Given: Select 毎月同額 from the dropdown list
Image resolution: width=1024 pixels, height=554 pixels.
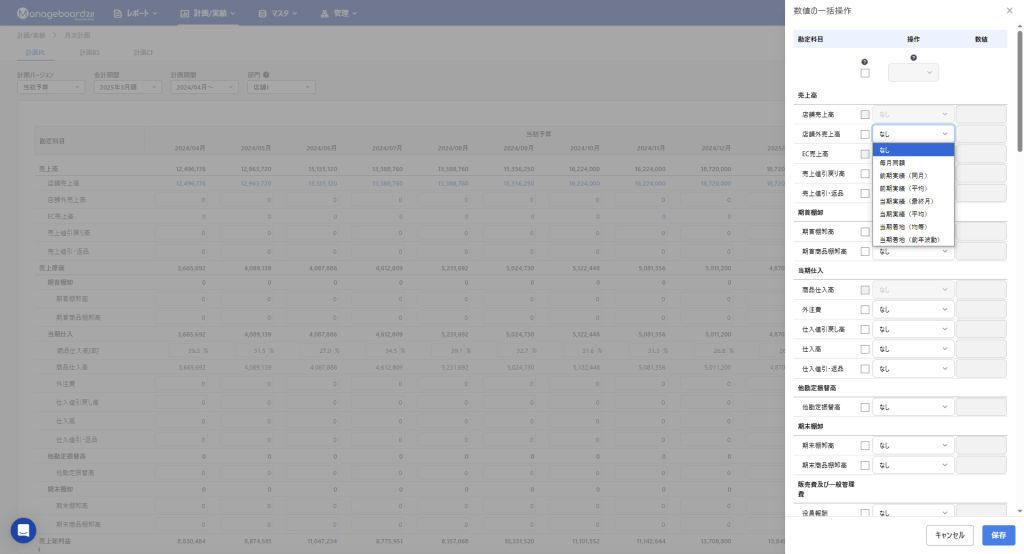Looking at the screenshot, I should [893, 162].
